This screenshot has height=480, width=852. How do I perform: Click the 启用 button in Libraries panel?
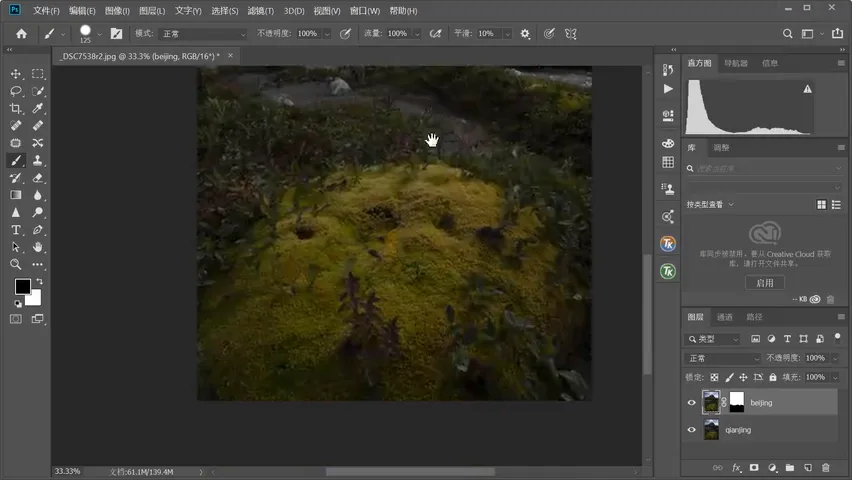765,283
